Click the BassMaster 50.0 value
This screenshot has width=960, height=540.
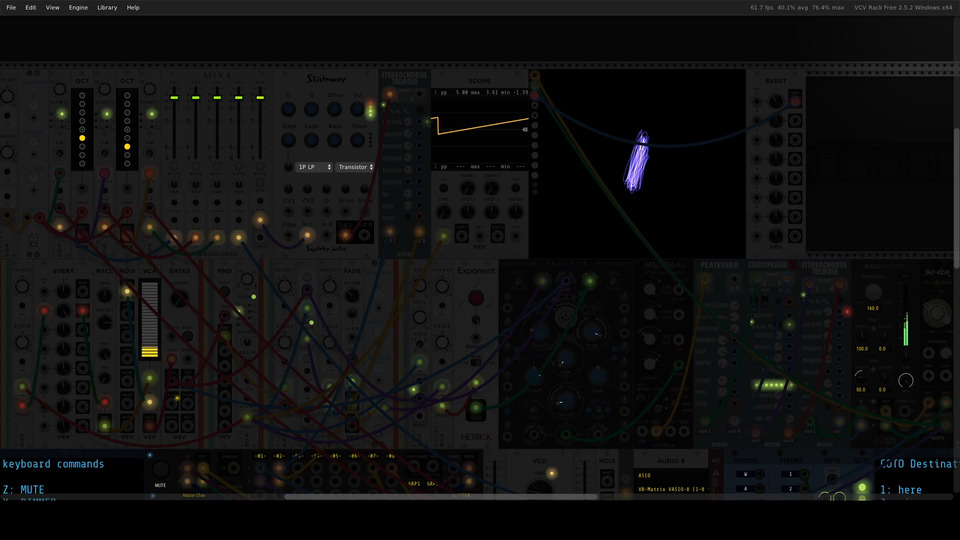[861, 389]
